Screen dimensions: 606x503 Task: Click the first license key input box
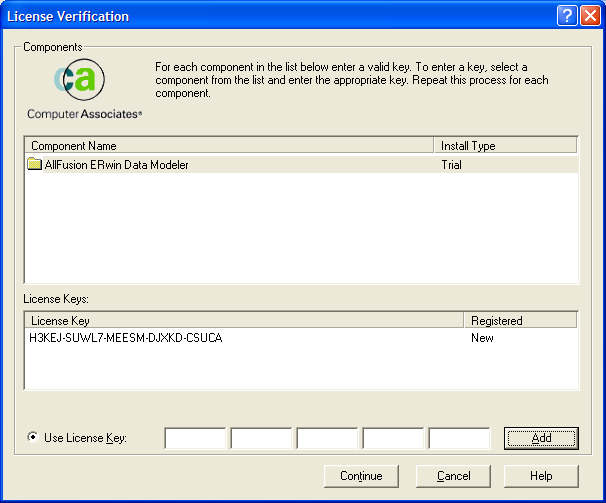pyautogui.click(x=195, y=438)
